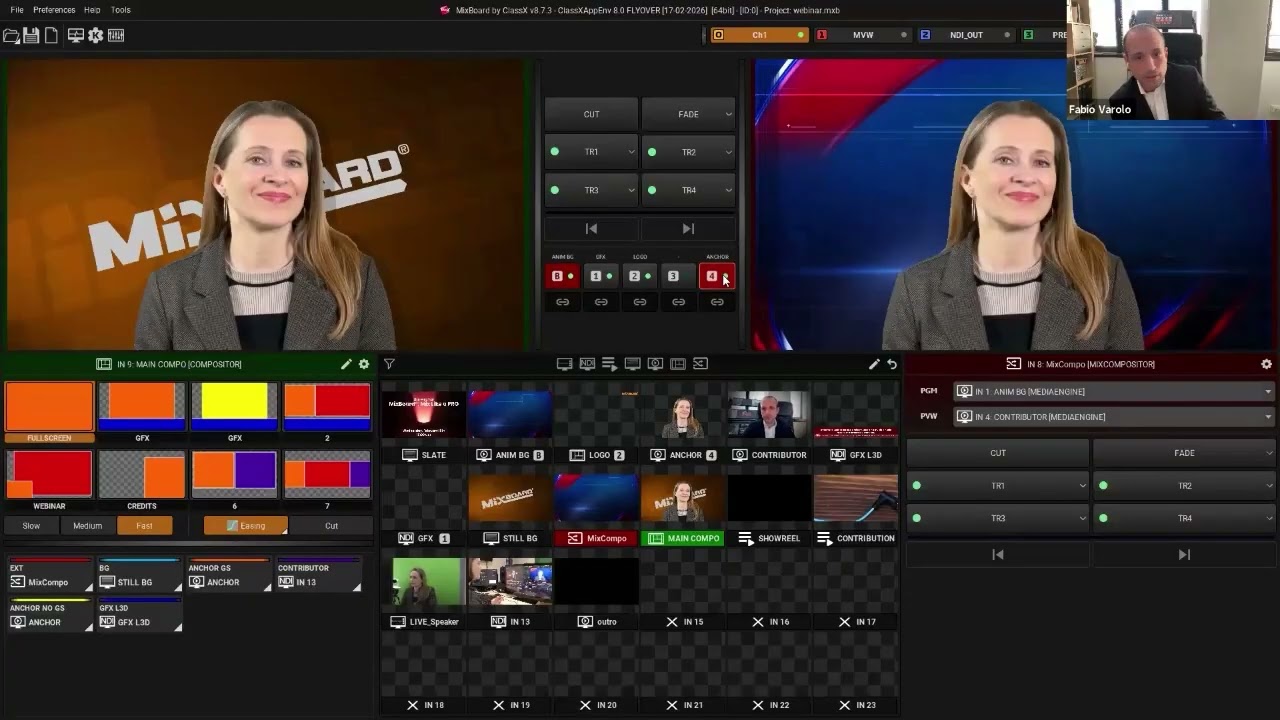Screen dimensions: 1280x720
Task: Expand the center panel TR1 dropdown arrow
Action: 631,152
